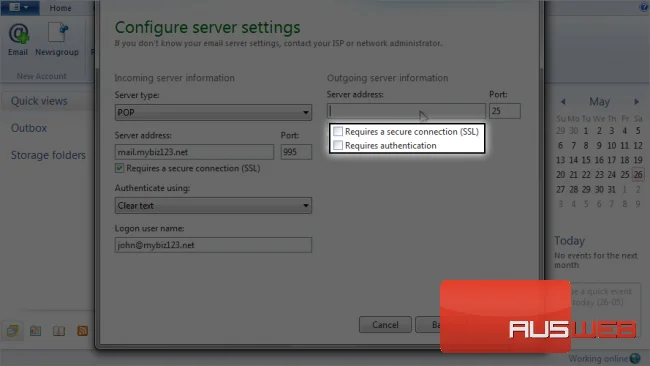Select Quick views in the sidebar
The image size is (650, 366).
[x=39, y=101]
